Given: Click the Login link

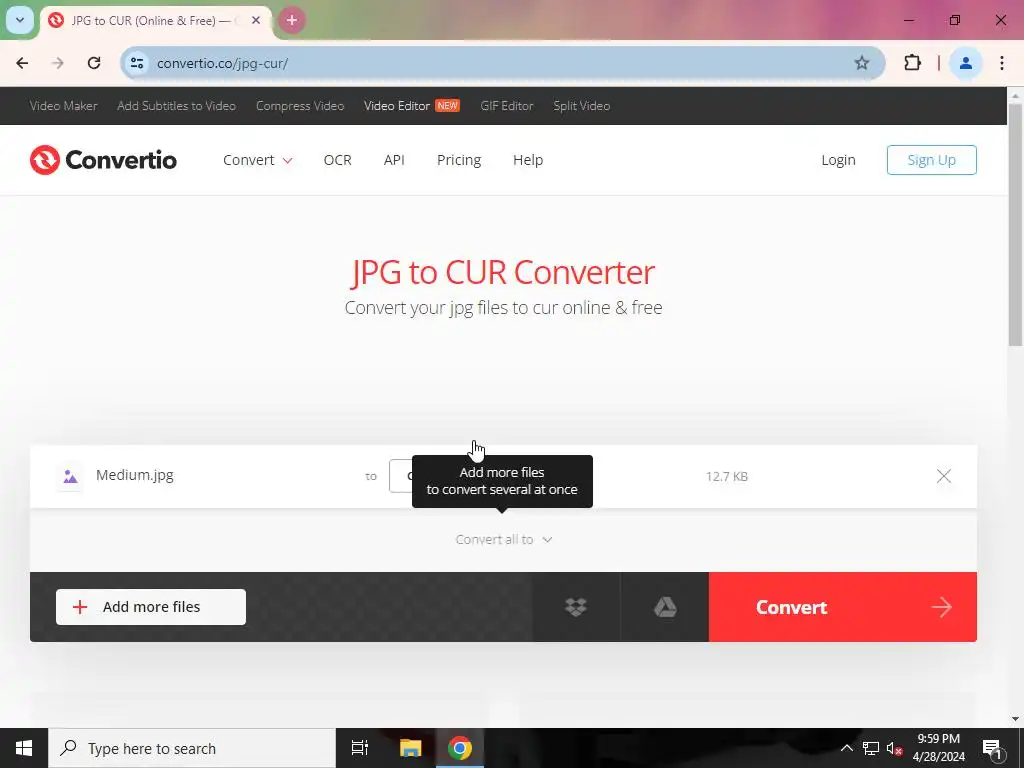Looking at the screenshot, I should [x=839, y=160].
